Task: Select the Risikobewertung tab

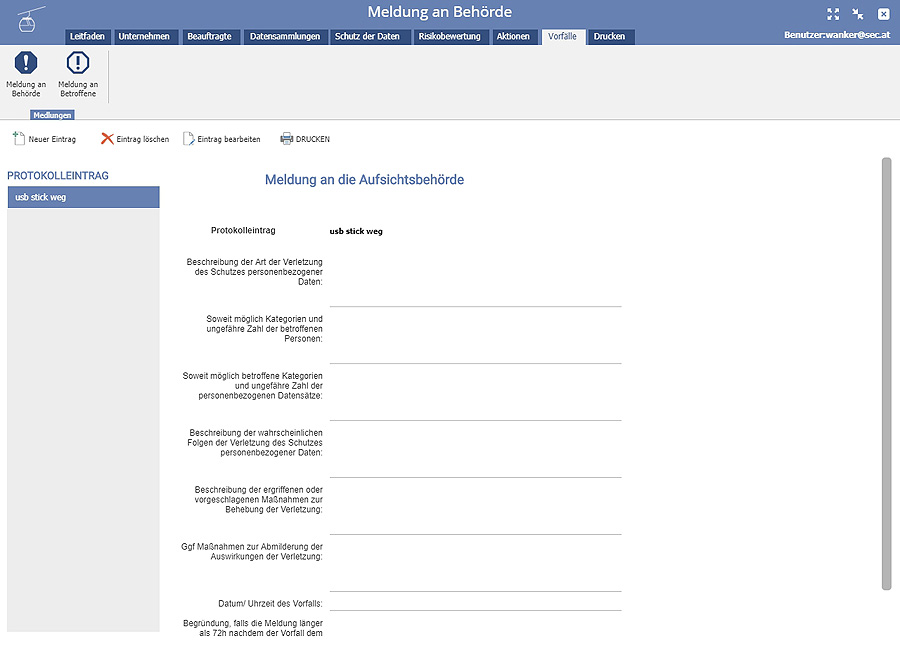Action: [x=449, y=37]
